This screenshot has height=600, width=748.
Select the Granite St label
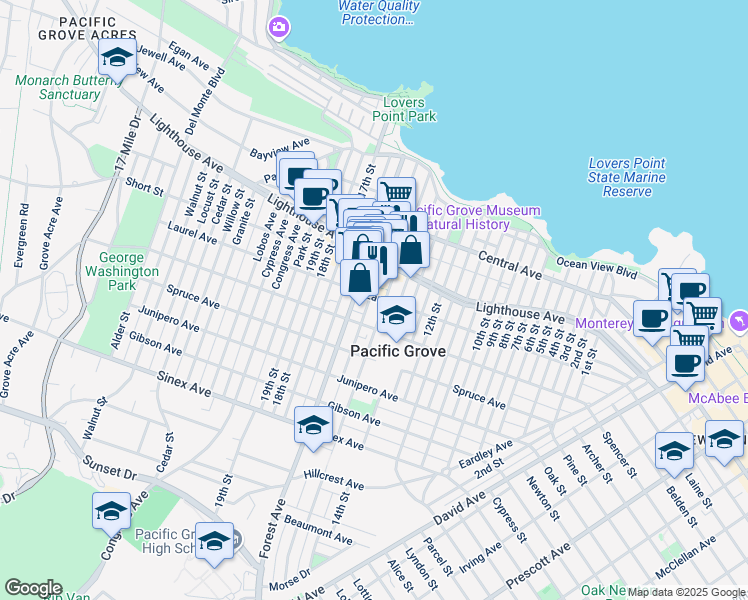[x=243, y=220]
